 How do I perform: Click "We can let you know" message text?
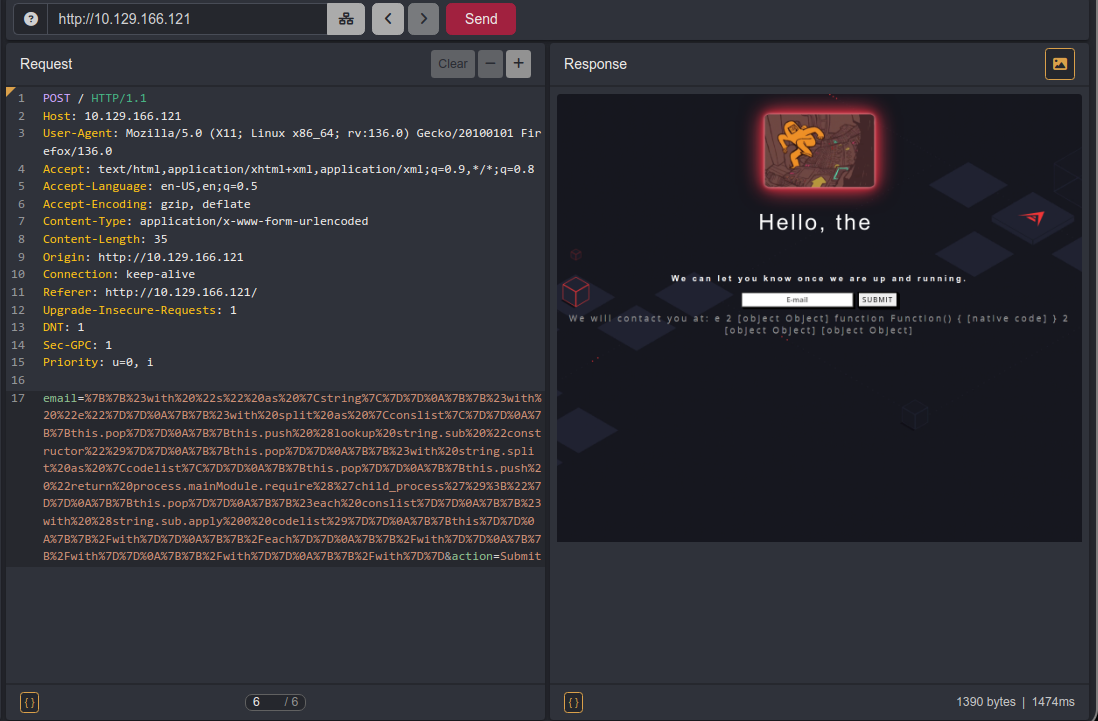(x=819, y=279)
